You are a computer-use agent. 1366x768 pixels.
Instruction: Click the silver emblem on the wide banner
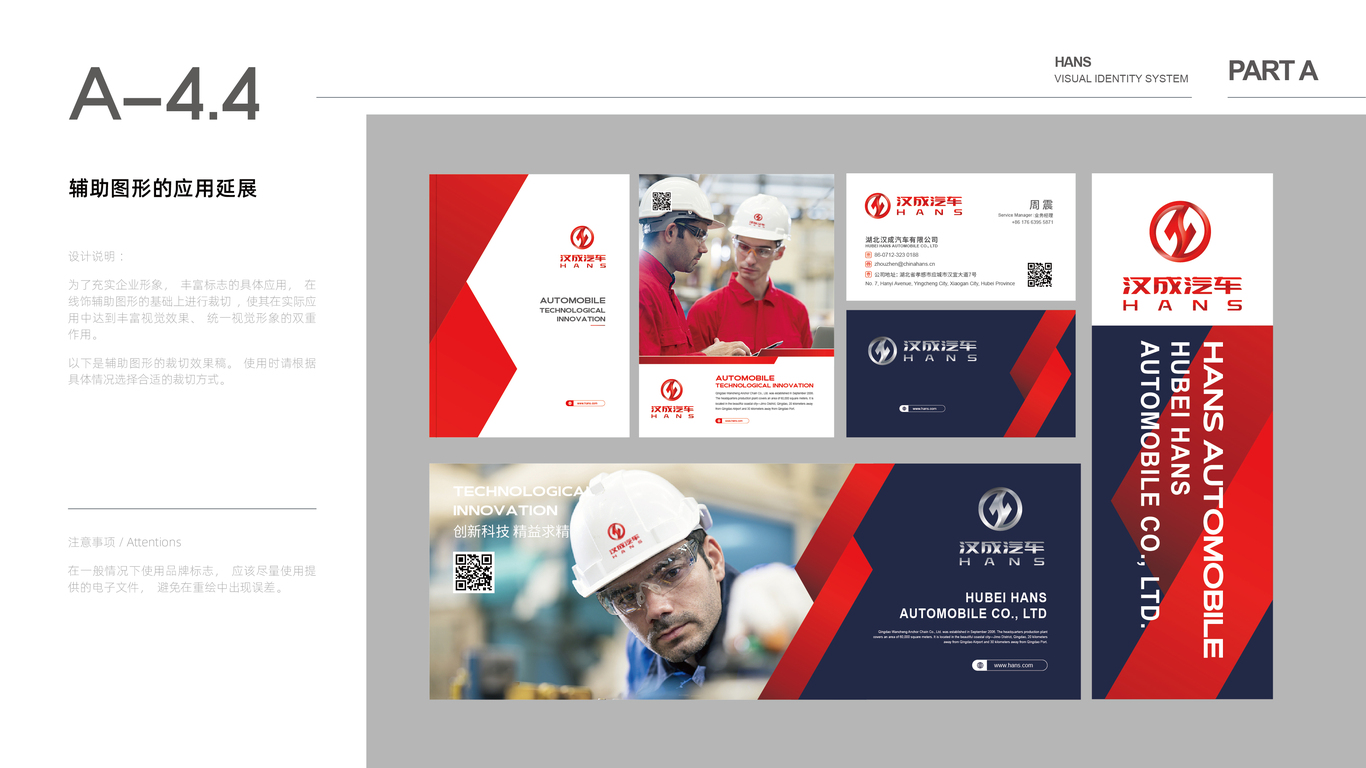click(x=1000, y=509)
